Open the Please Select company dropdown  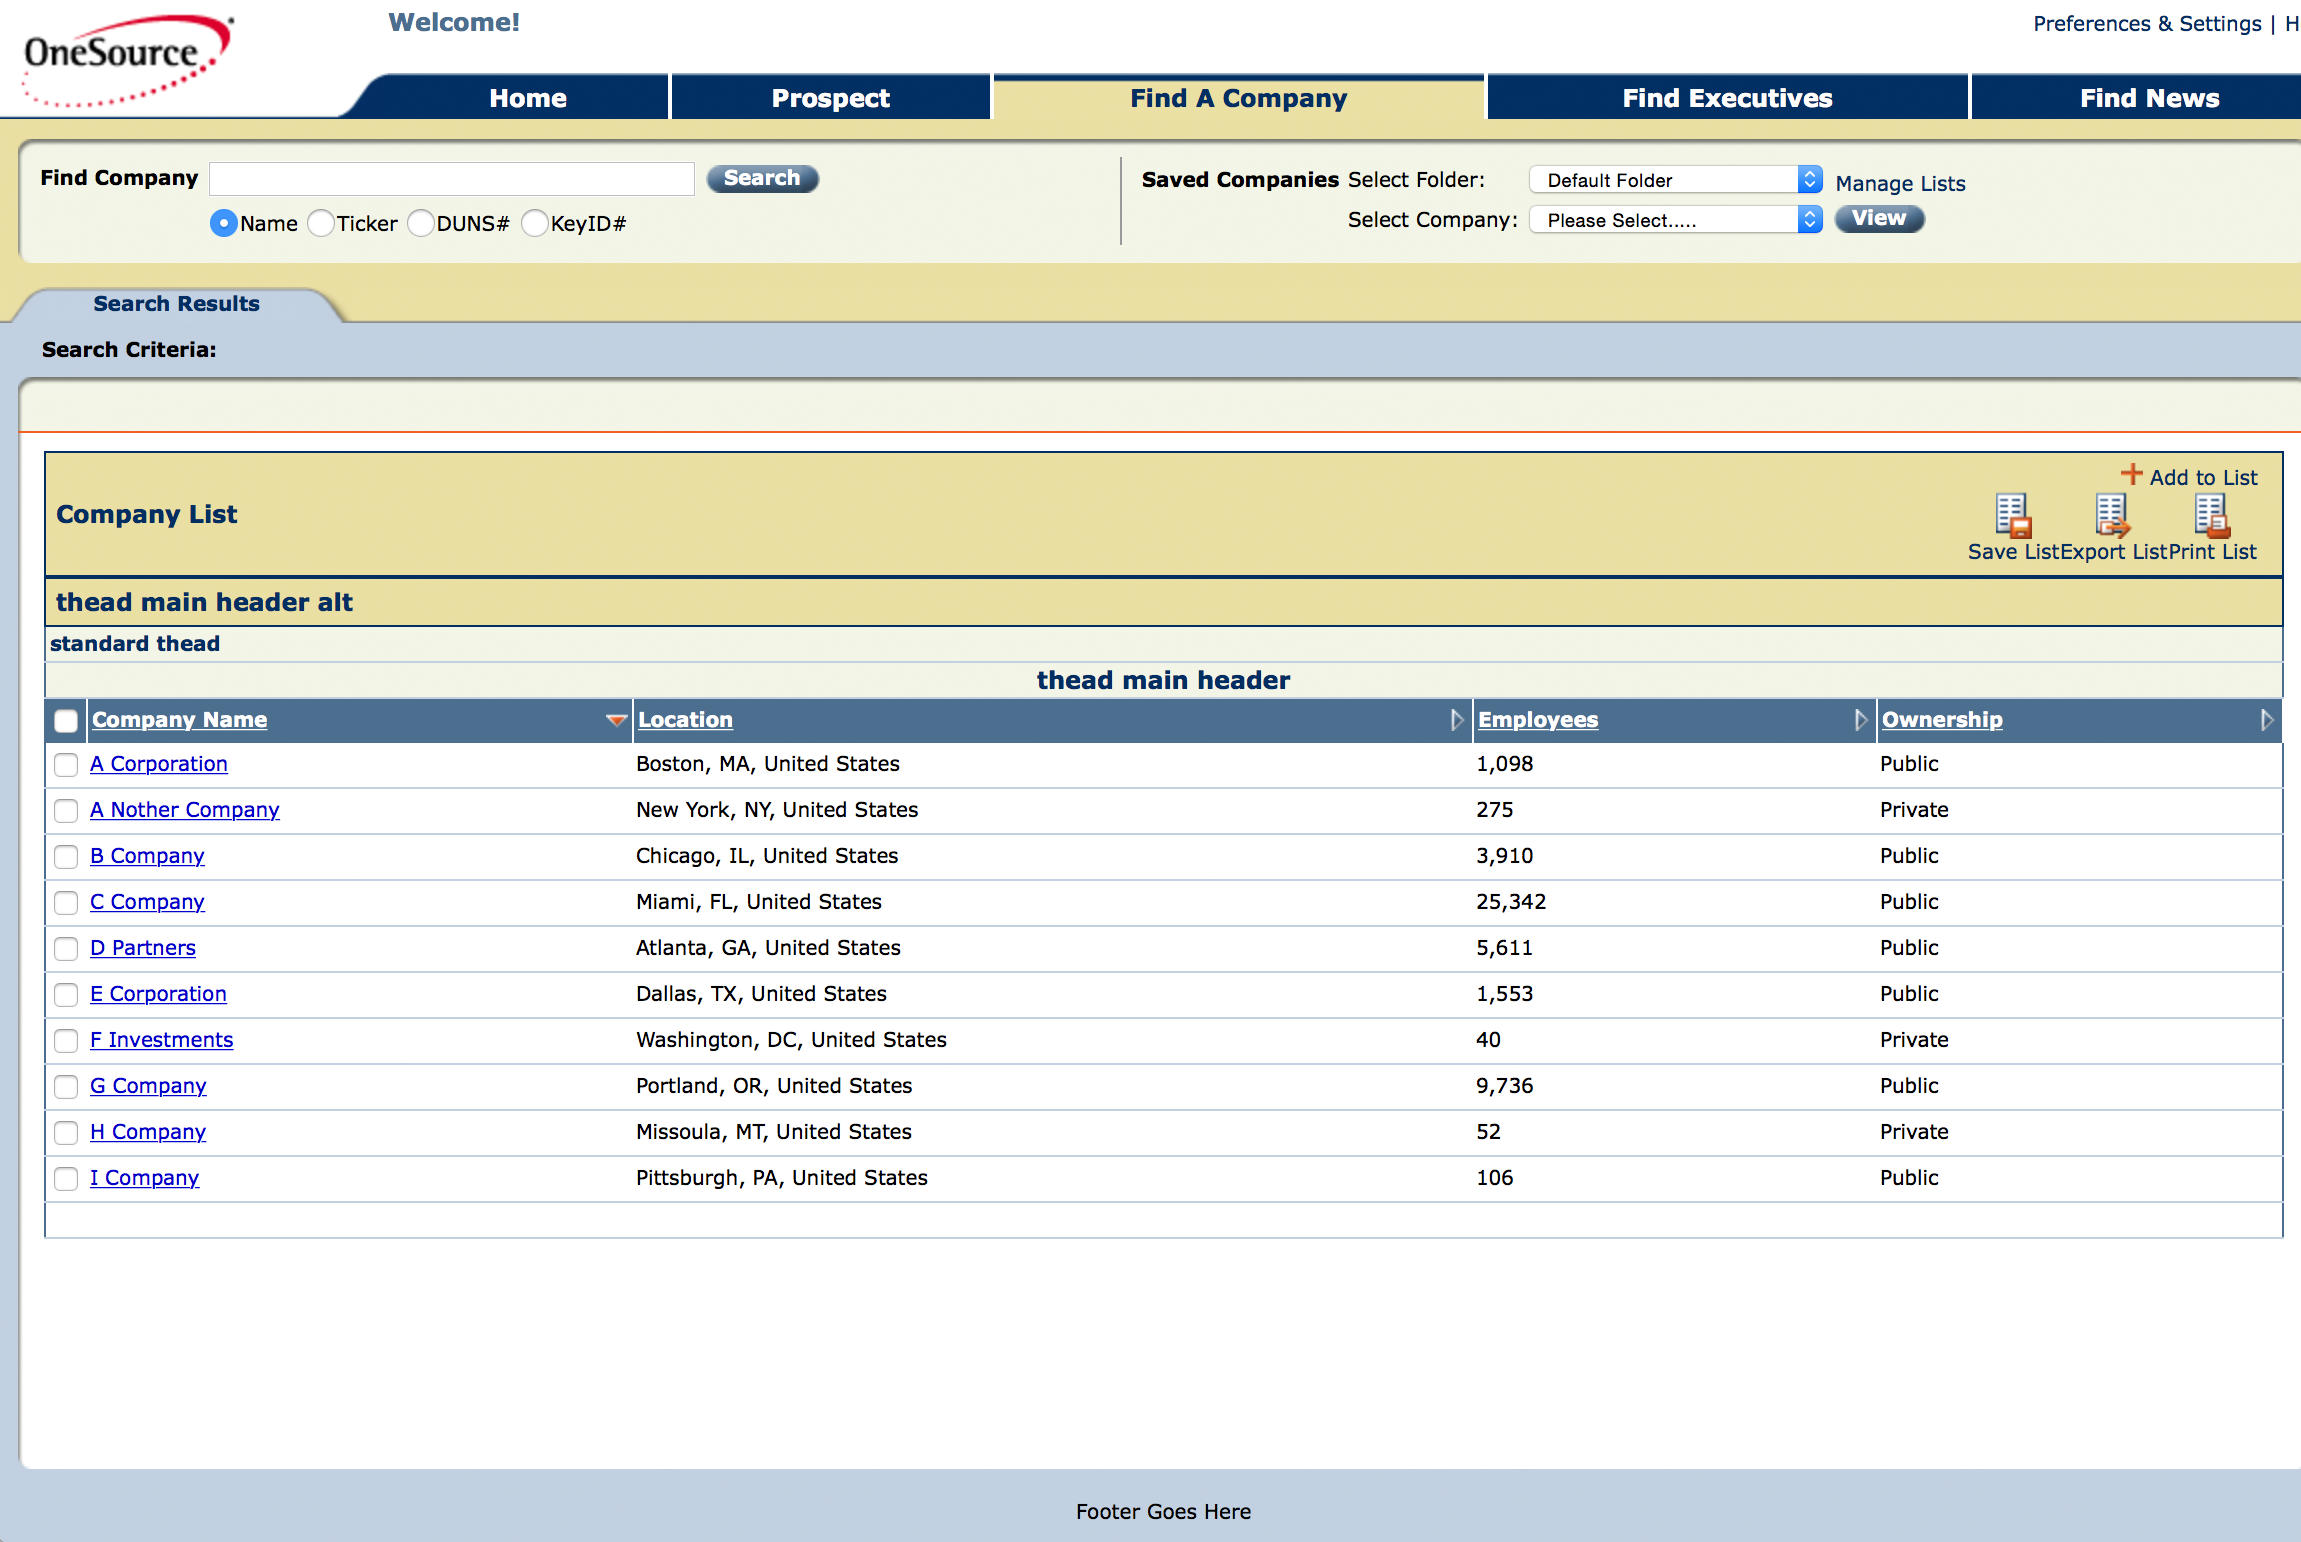pyautogui.click(x=1675, y=220)
